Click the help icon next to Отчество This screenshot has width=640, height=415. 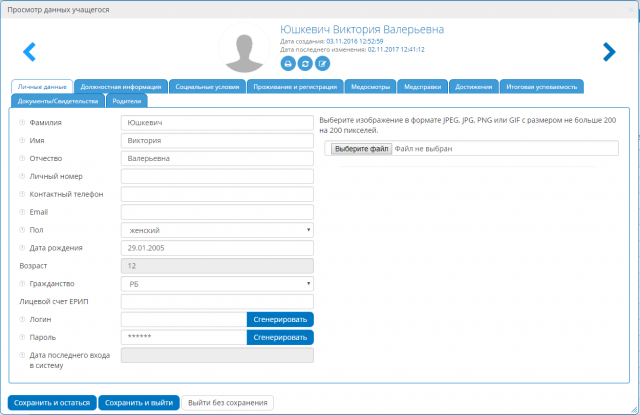tap(22, 158)
